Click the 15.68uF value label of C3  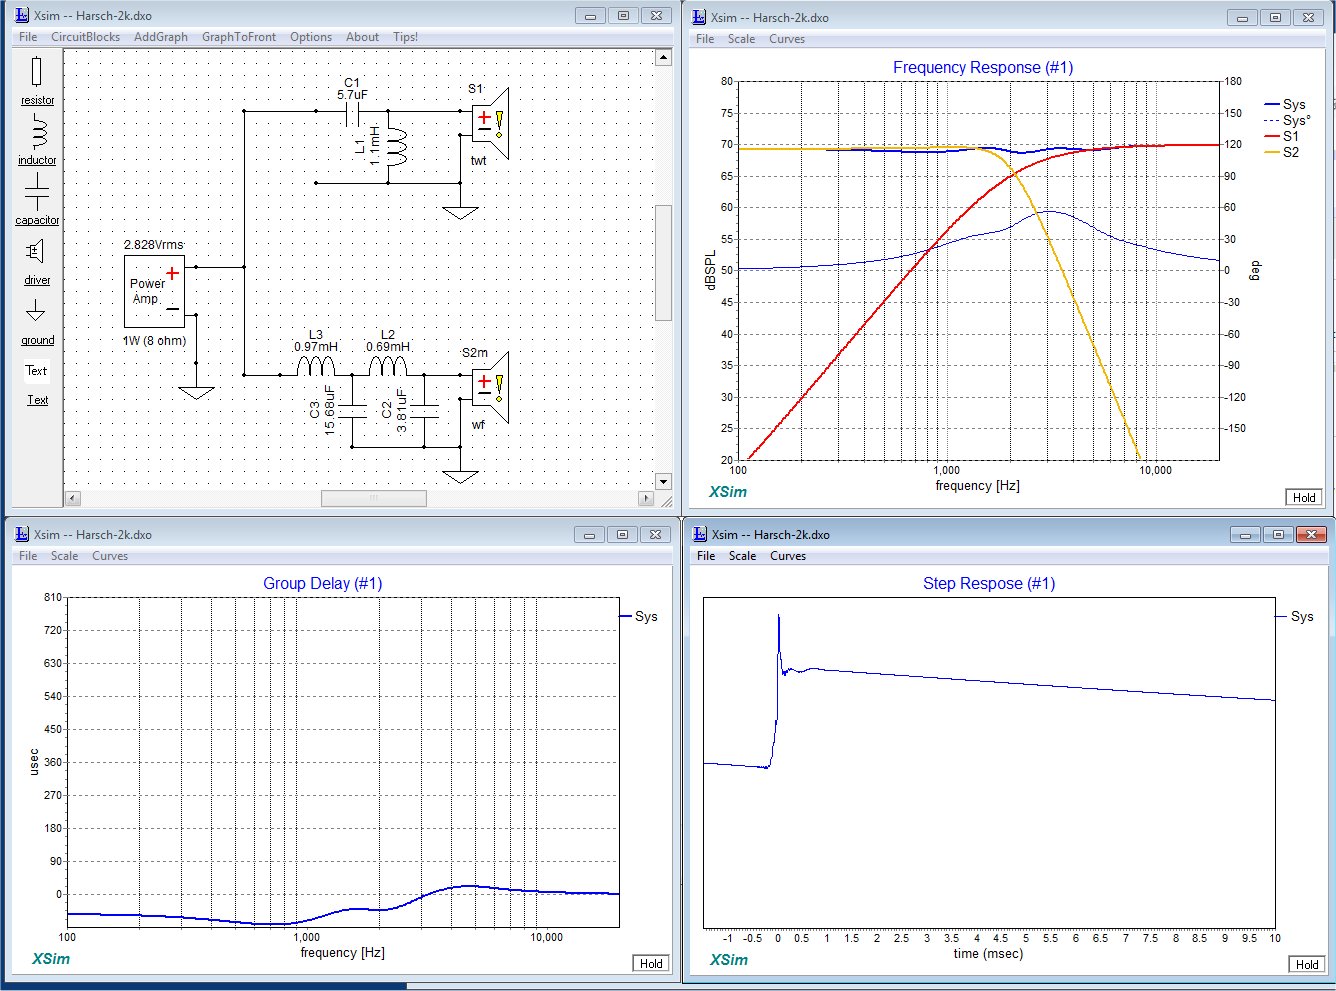tap(330, 410)
